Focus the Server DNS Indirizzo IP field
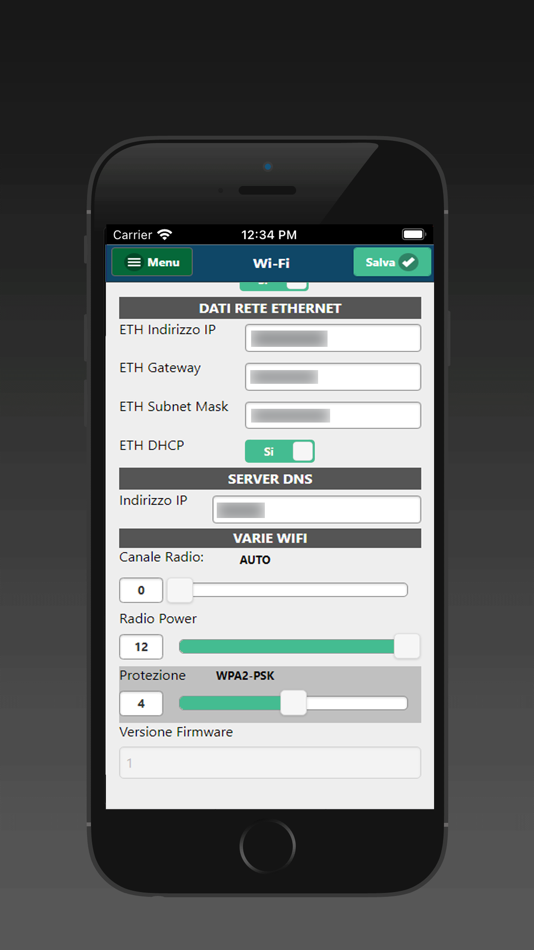 click(316, 510)
